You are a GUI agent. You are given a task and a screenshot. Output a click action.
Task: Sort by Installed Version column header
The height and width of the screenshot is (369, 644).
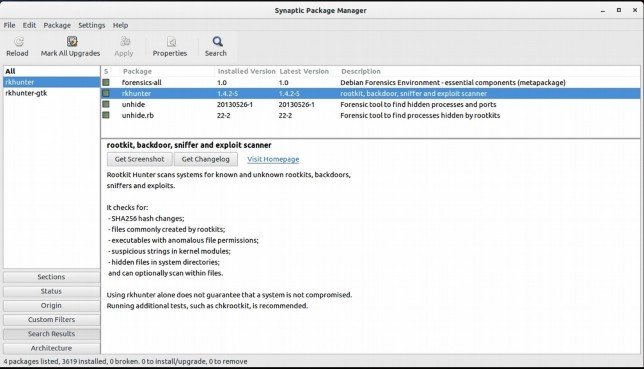246,71
